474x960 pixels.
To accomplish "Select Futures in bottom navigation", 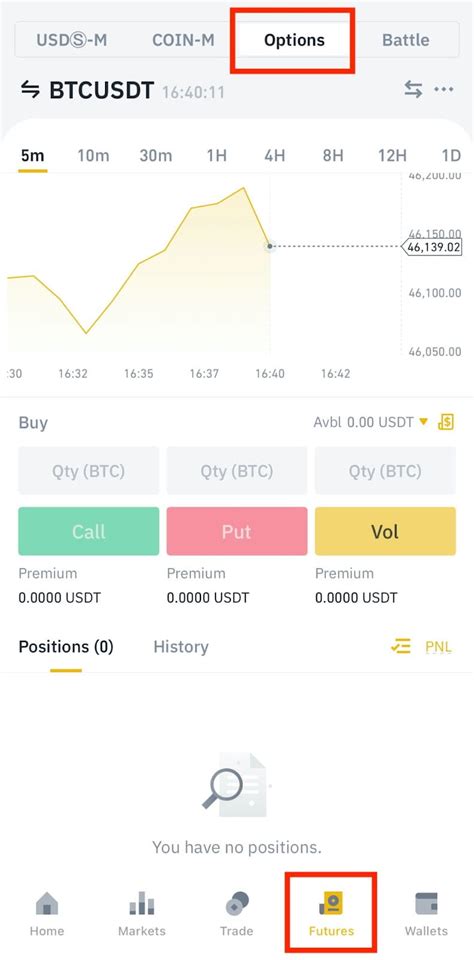I will (x=331, y=914).
